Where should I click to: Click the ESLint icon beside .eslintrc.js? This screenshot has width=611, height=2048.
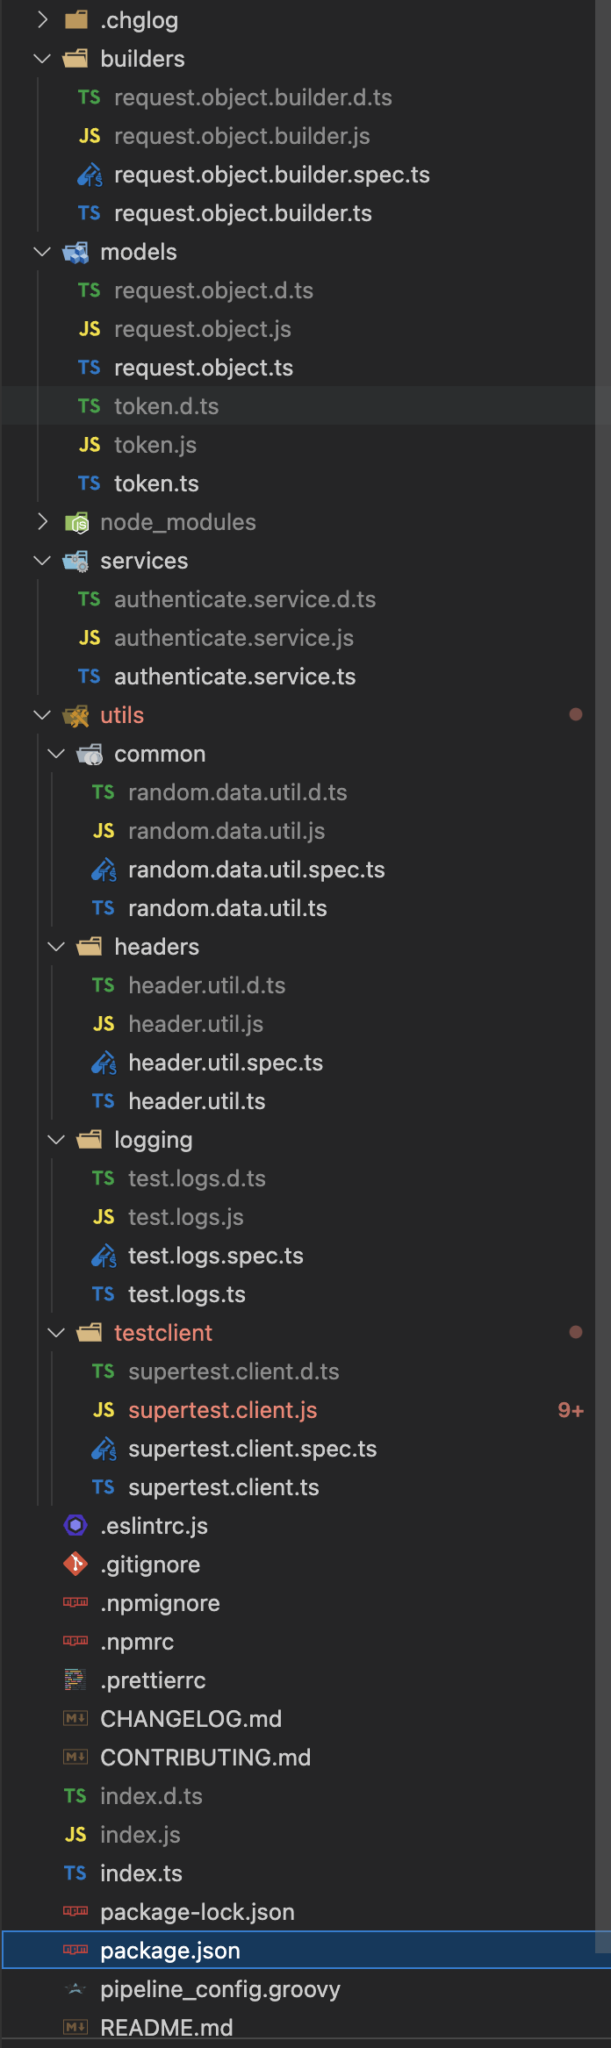pyautogui.click(x=75, y=1526)
